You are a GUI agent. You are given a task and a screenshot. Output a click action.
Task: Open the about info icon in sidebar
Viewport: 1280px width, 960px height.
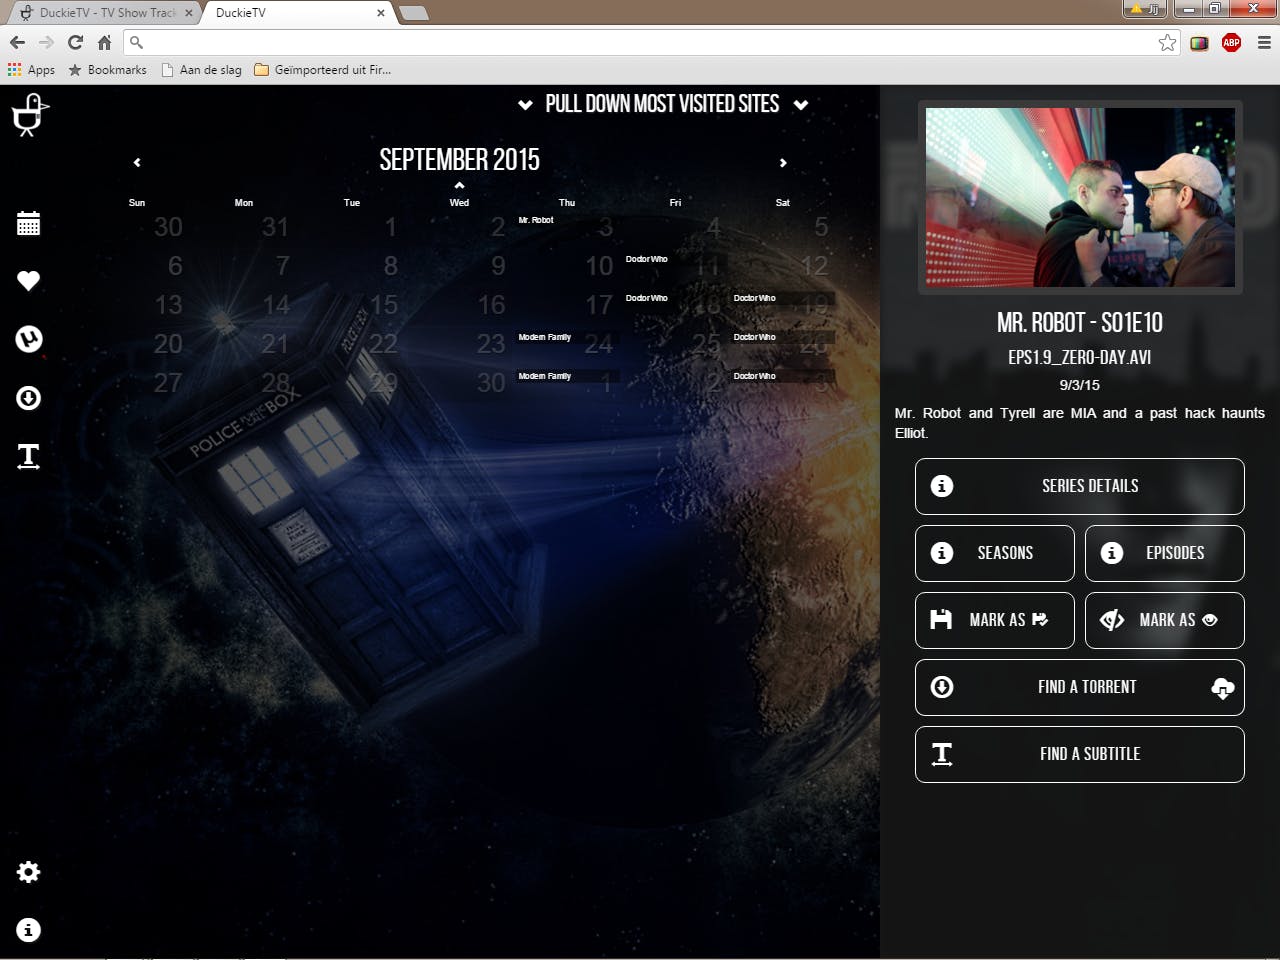pyautogui.click(x=28, y=930)
